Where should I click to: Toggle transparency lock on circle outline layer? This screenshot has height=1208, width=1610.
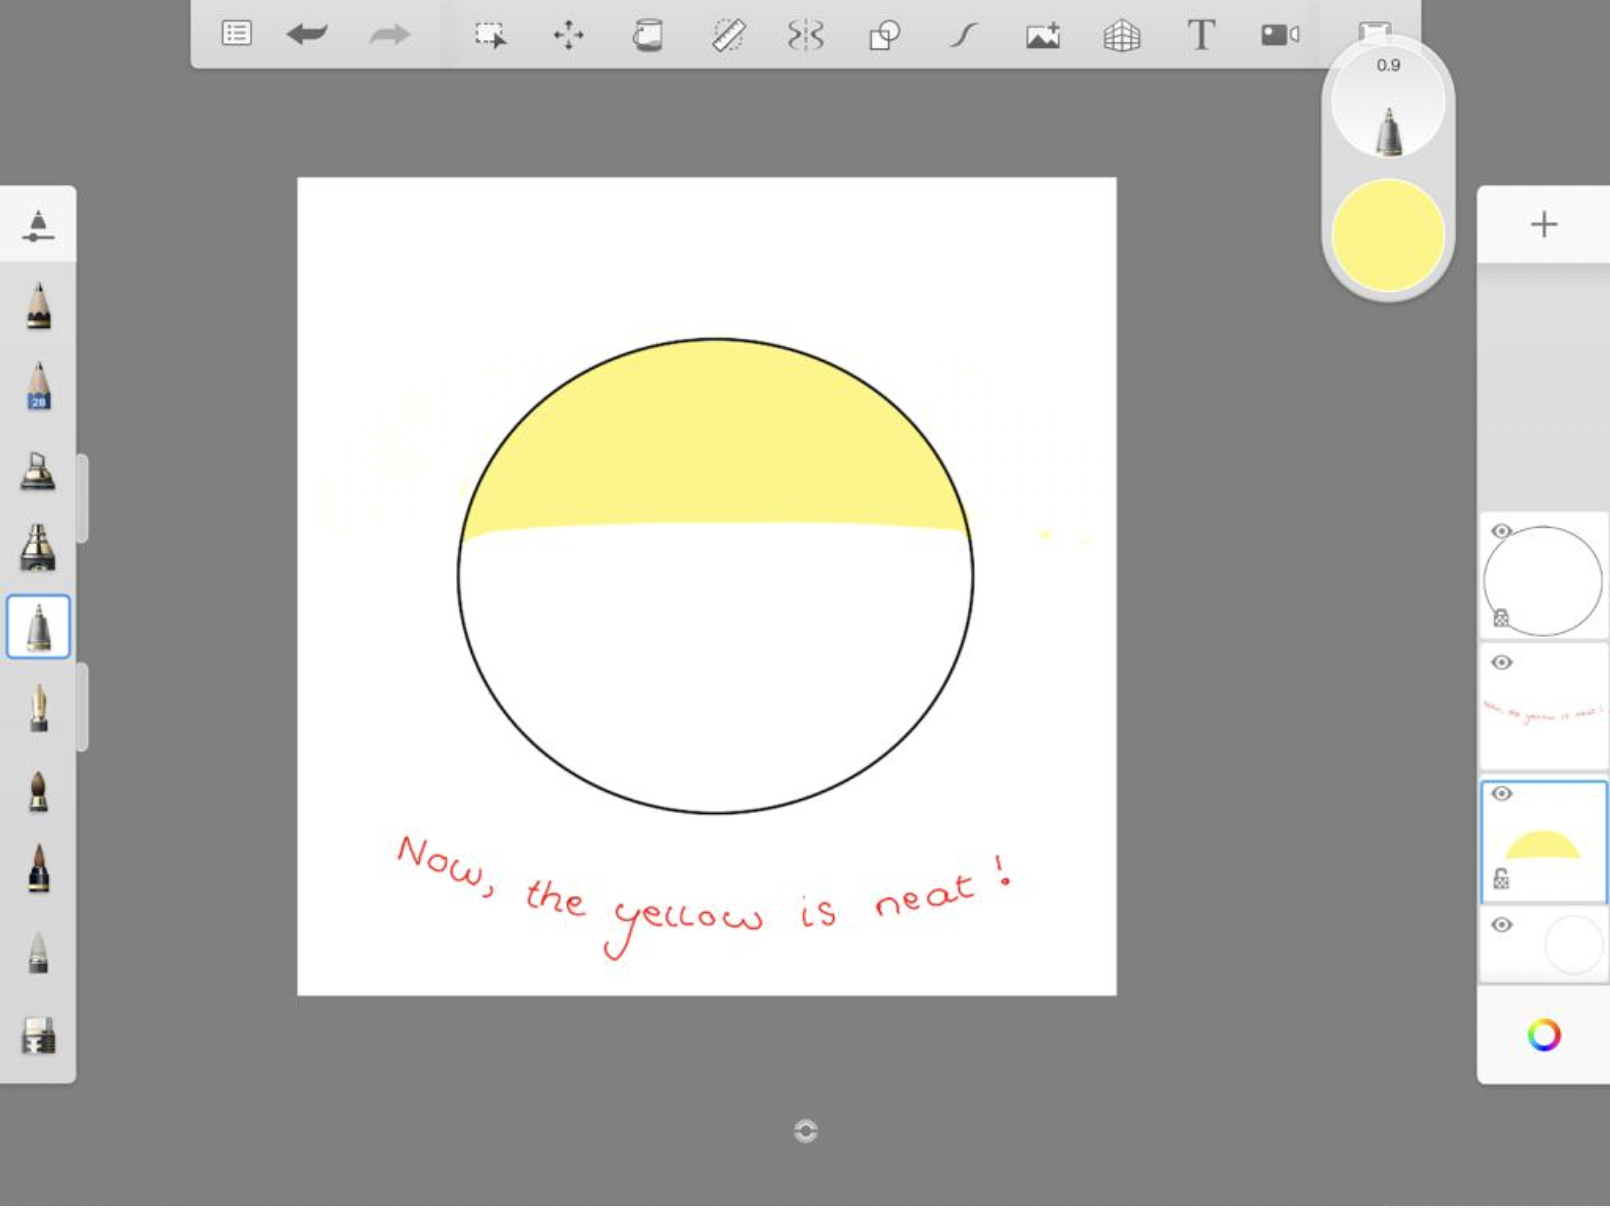[x=1501, y=617]
